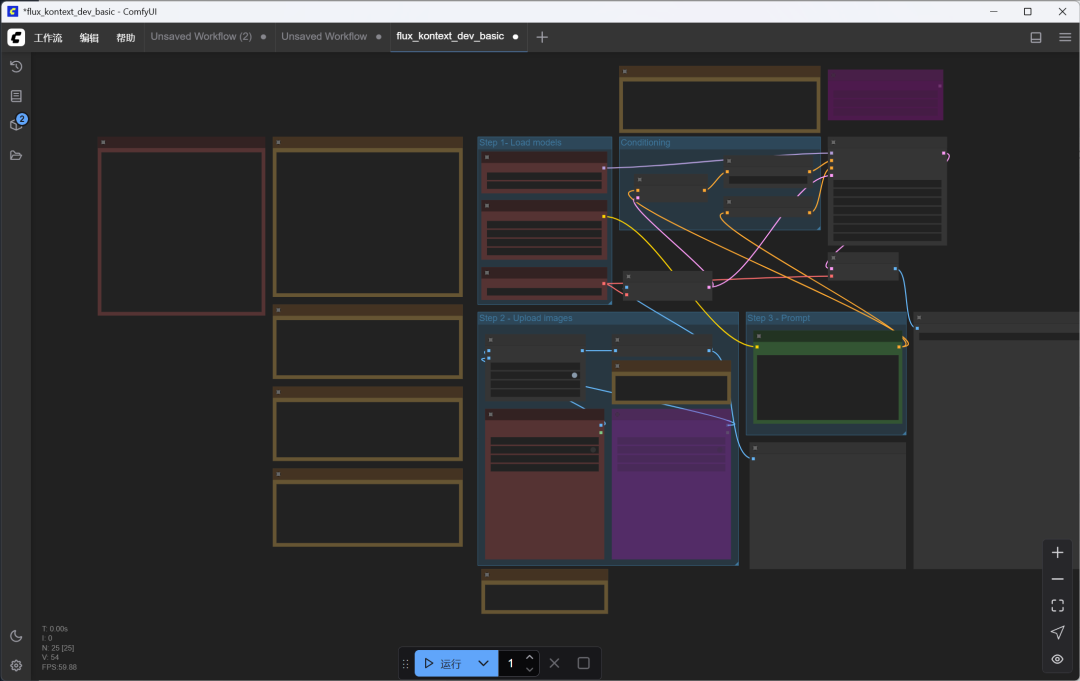Add a new workflow tab with plus
1080x681 pixels.
(x=542, y=37)
